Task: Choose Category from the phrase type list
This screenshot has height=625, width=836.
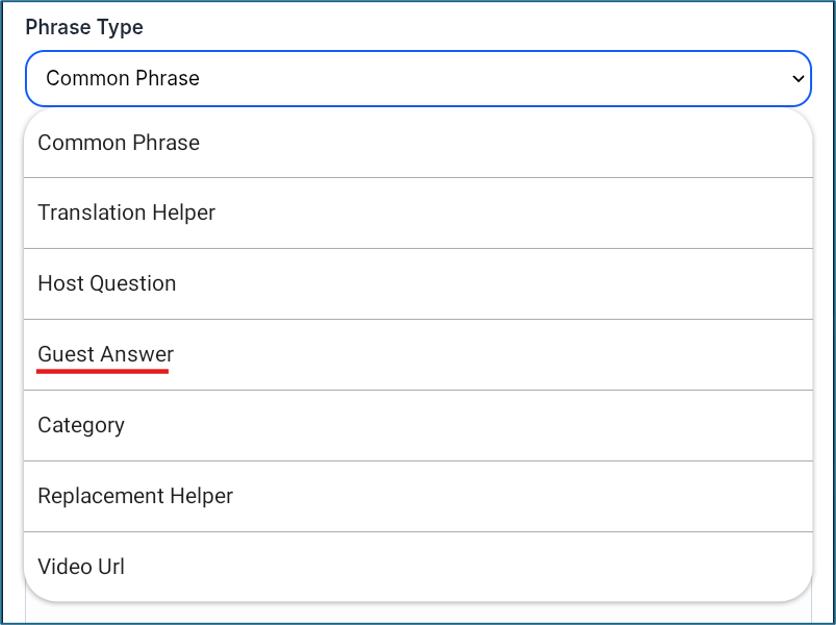Action: [418, 426]
